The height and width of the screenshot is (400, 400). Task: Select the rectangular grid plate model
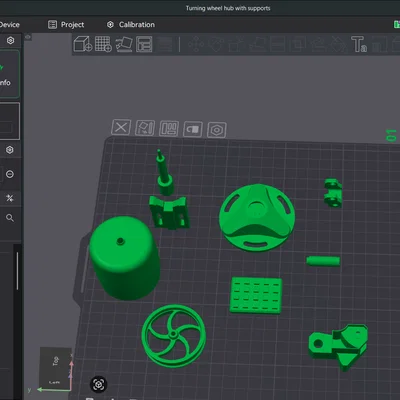click(256, 295)
